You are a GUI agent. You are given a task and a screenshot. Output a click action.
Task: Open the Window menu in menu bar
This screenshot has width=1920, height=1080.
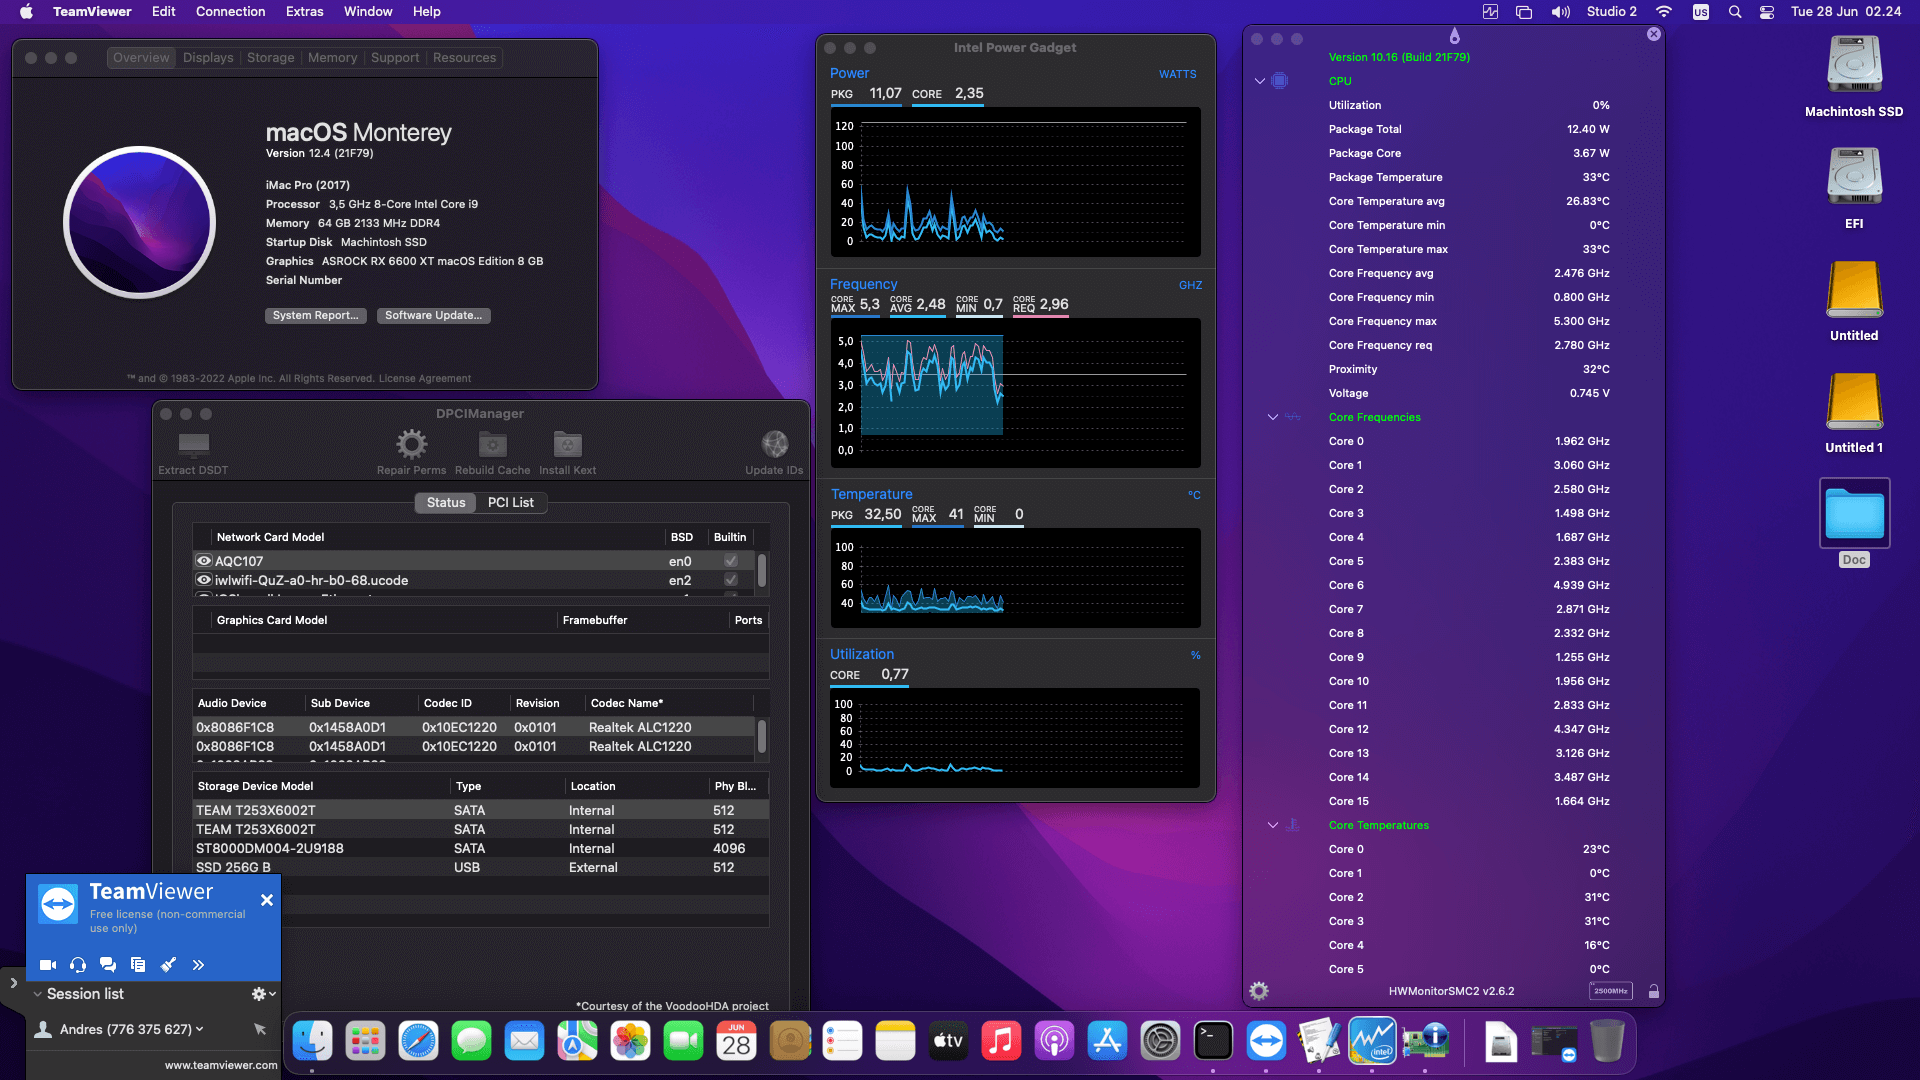[x=368, y=12]
